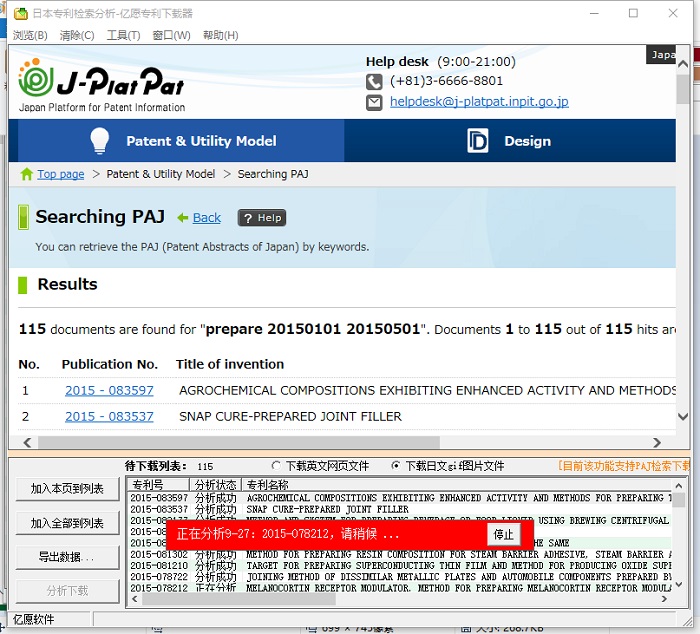The height and width of the screenshot is (634, 700).
Task: Select the list row 2015-083597 AGROCHEMICAL COMPOSITIONS
Action: click(x=400, y=498)
